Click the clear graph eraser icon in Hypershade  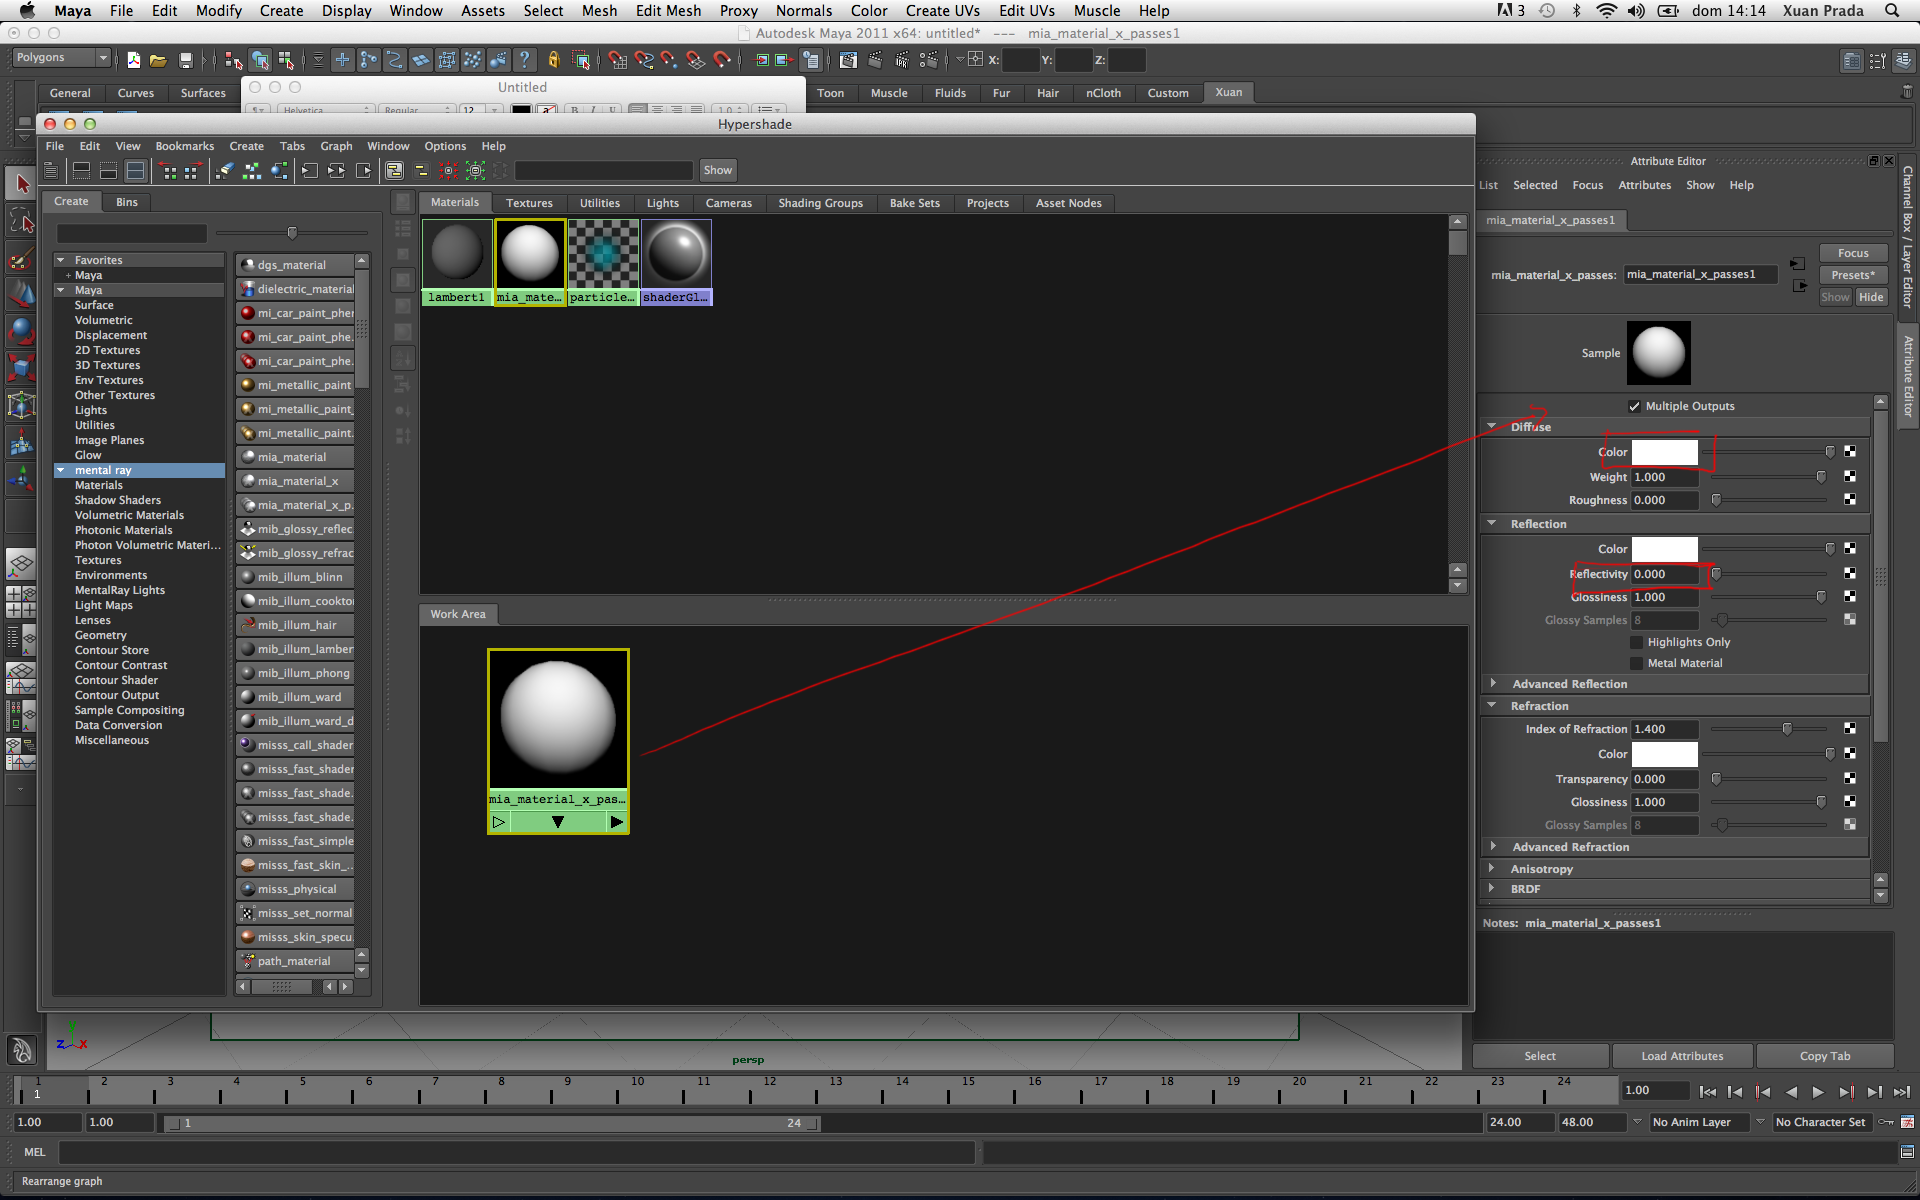[225, 171]
